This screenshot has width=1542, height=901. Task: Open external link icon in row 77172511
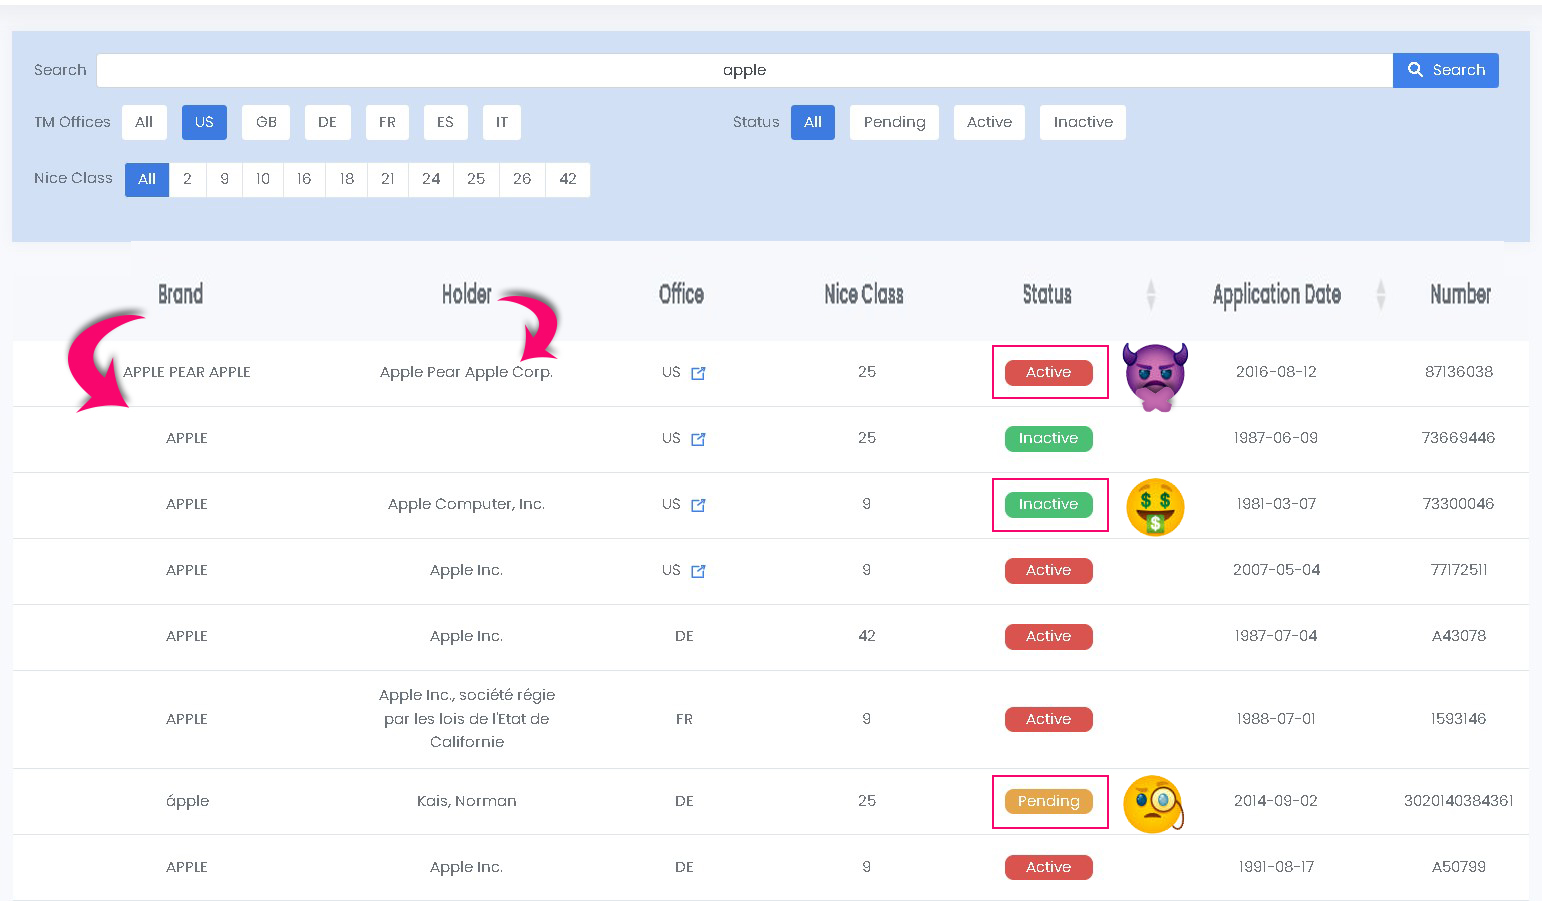(x=698, y=571)
